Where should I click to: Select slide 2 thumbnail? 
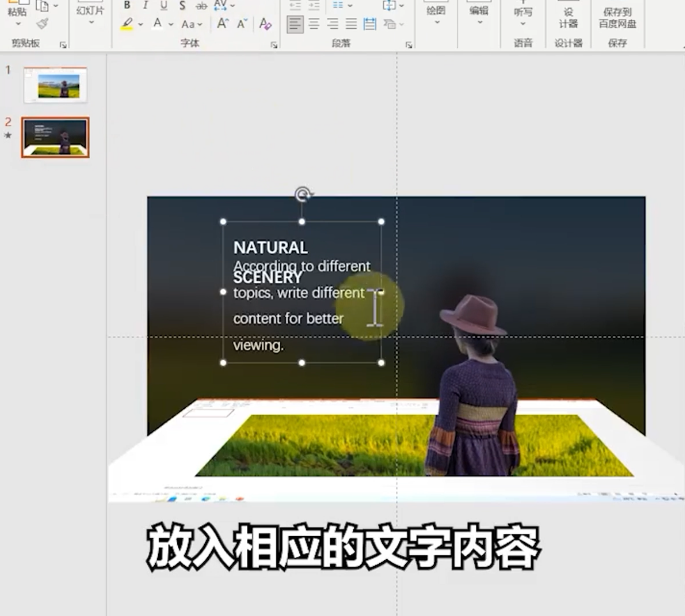point(55,137)
